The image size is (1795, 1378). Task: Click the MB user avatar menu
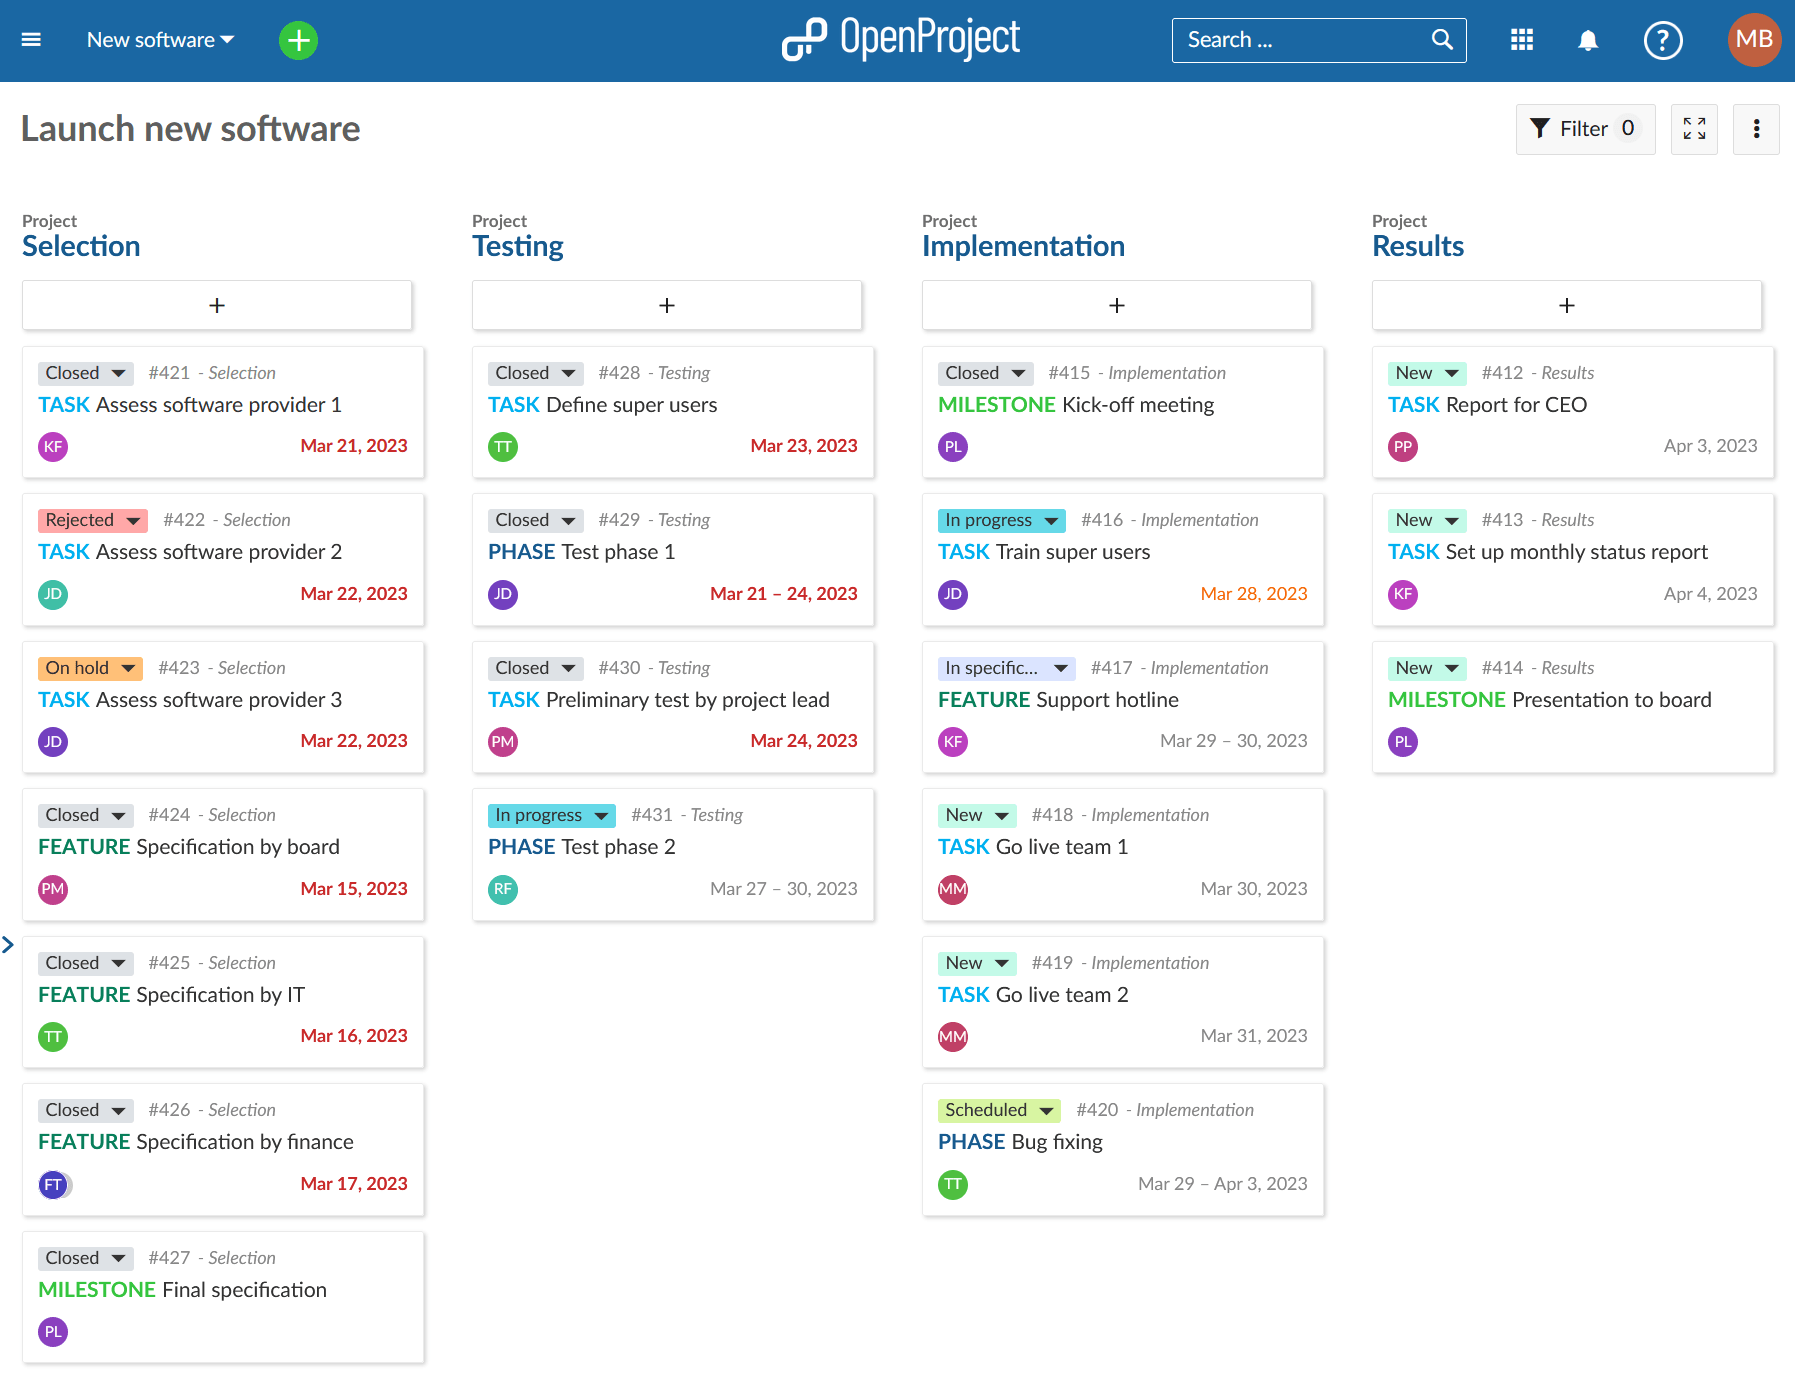point(1753,40)
